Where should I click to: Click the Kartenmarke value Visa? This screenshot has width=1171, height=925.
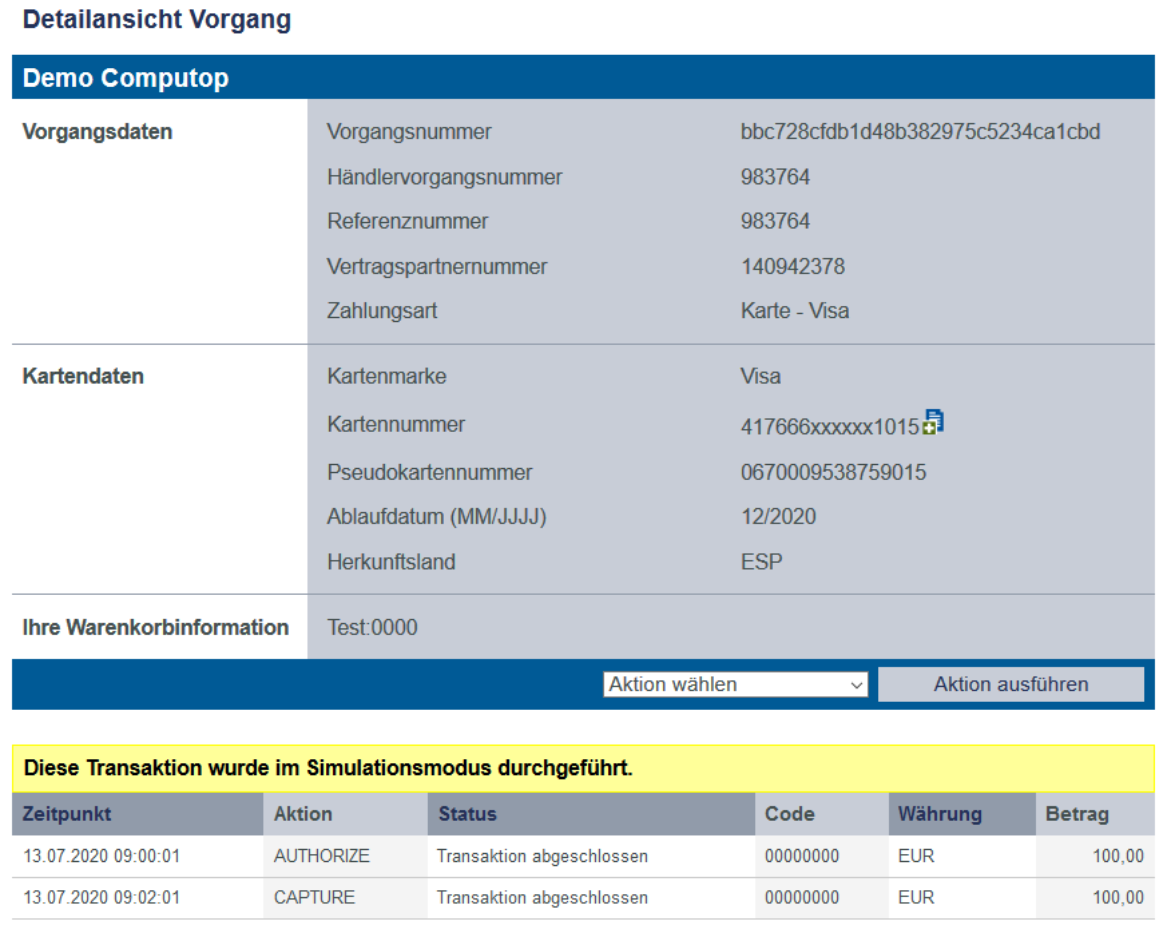(x=760, y=376)
